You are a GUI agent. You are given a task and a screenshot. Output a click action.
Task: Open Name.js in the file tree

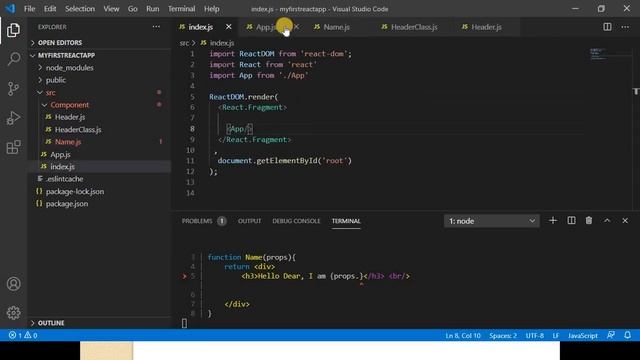click(x=68, y=142)
